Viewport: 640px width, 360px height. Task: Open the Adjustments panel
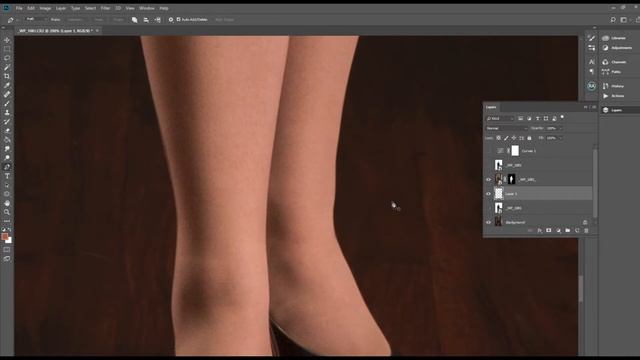coord(617,48)
